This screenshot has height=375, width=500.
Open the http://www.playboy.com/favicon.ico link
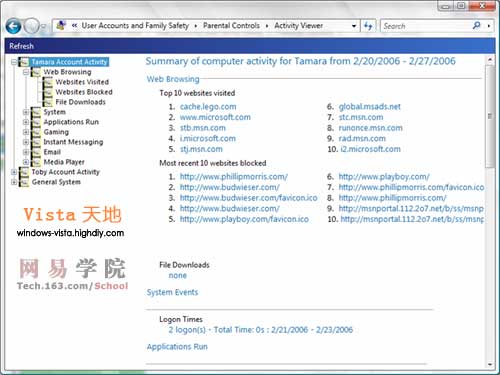click(244, 219)
